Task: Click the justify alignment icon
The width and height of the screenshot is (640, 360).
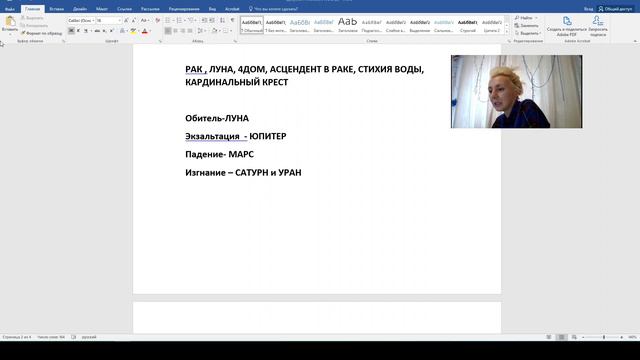Action: coord(190,31)
